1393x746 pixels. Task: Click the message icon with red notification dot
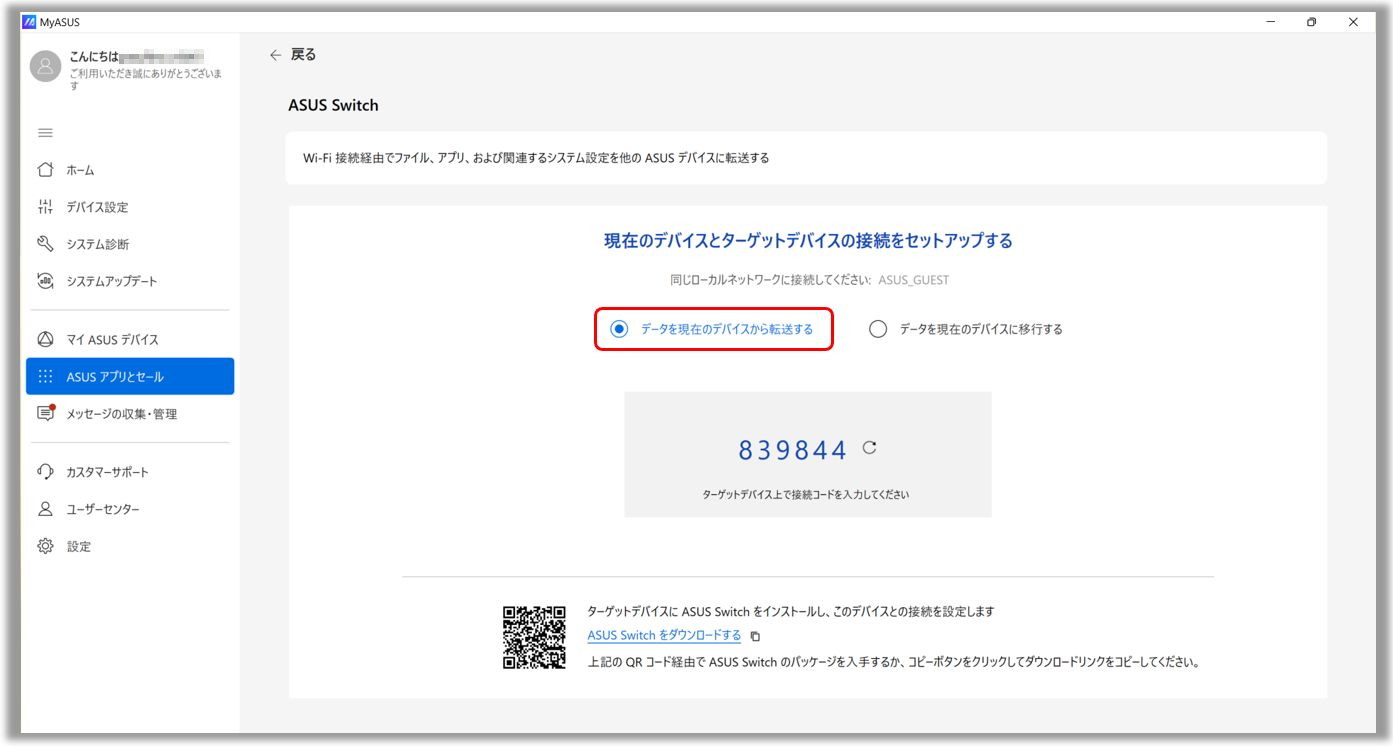pos(46,413)
